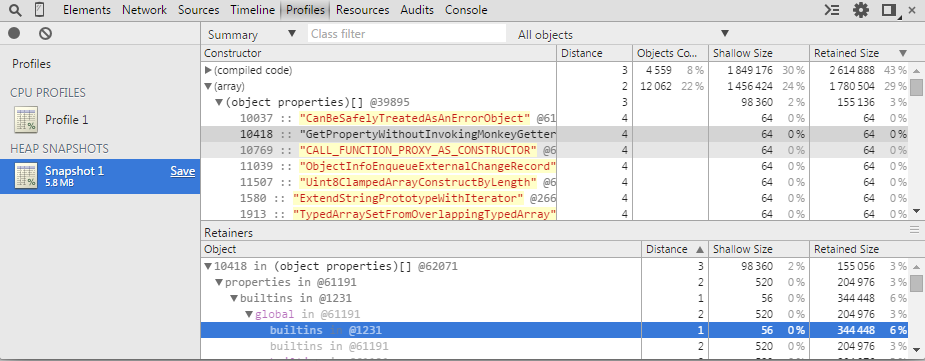Viewport: 925px width, 361px height.
Task: Collapse the 10418 in (object properties)[] retainer
Action: (208, 267)
